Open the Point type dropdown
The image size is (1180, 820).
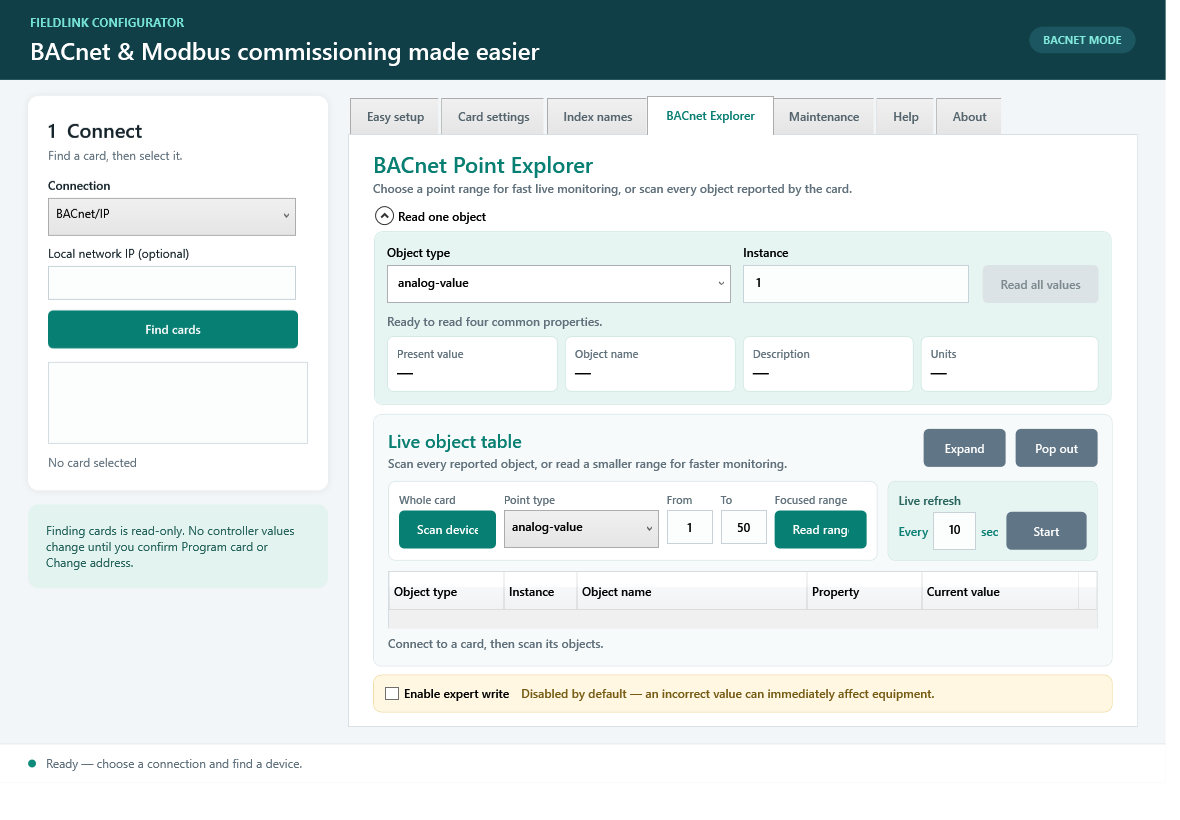pos(581,529)
